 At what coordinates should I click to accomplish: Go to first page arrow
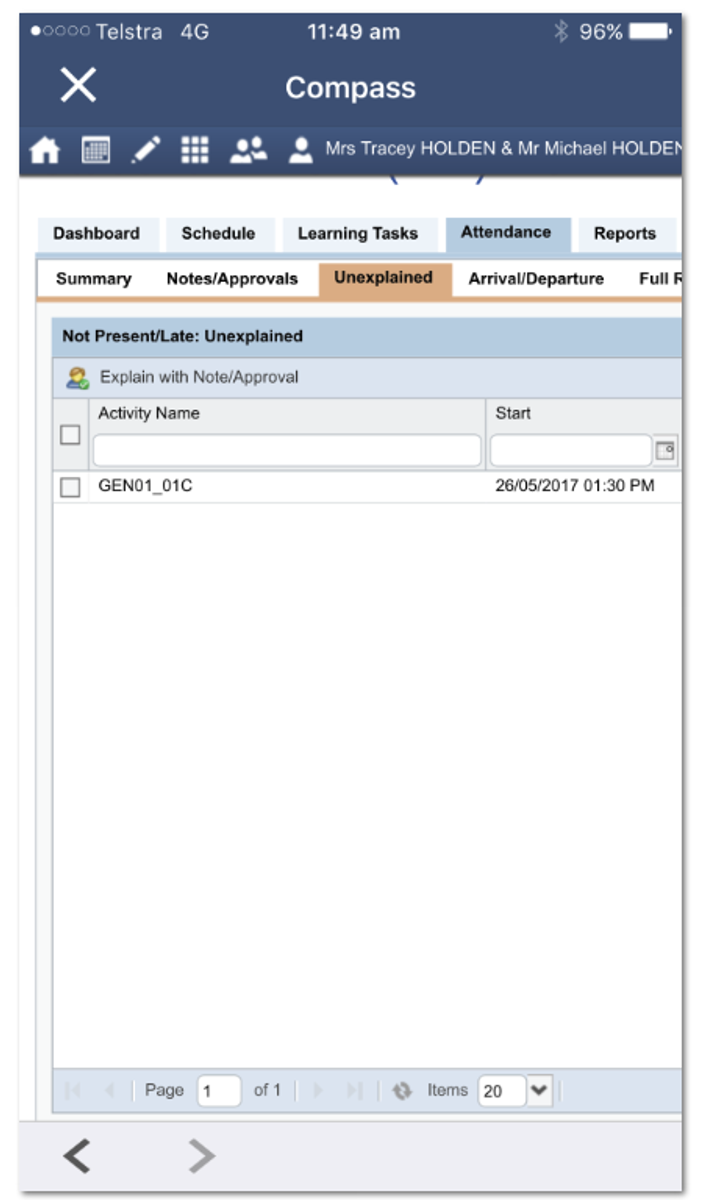click(73, 1091)
